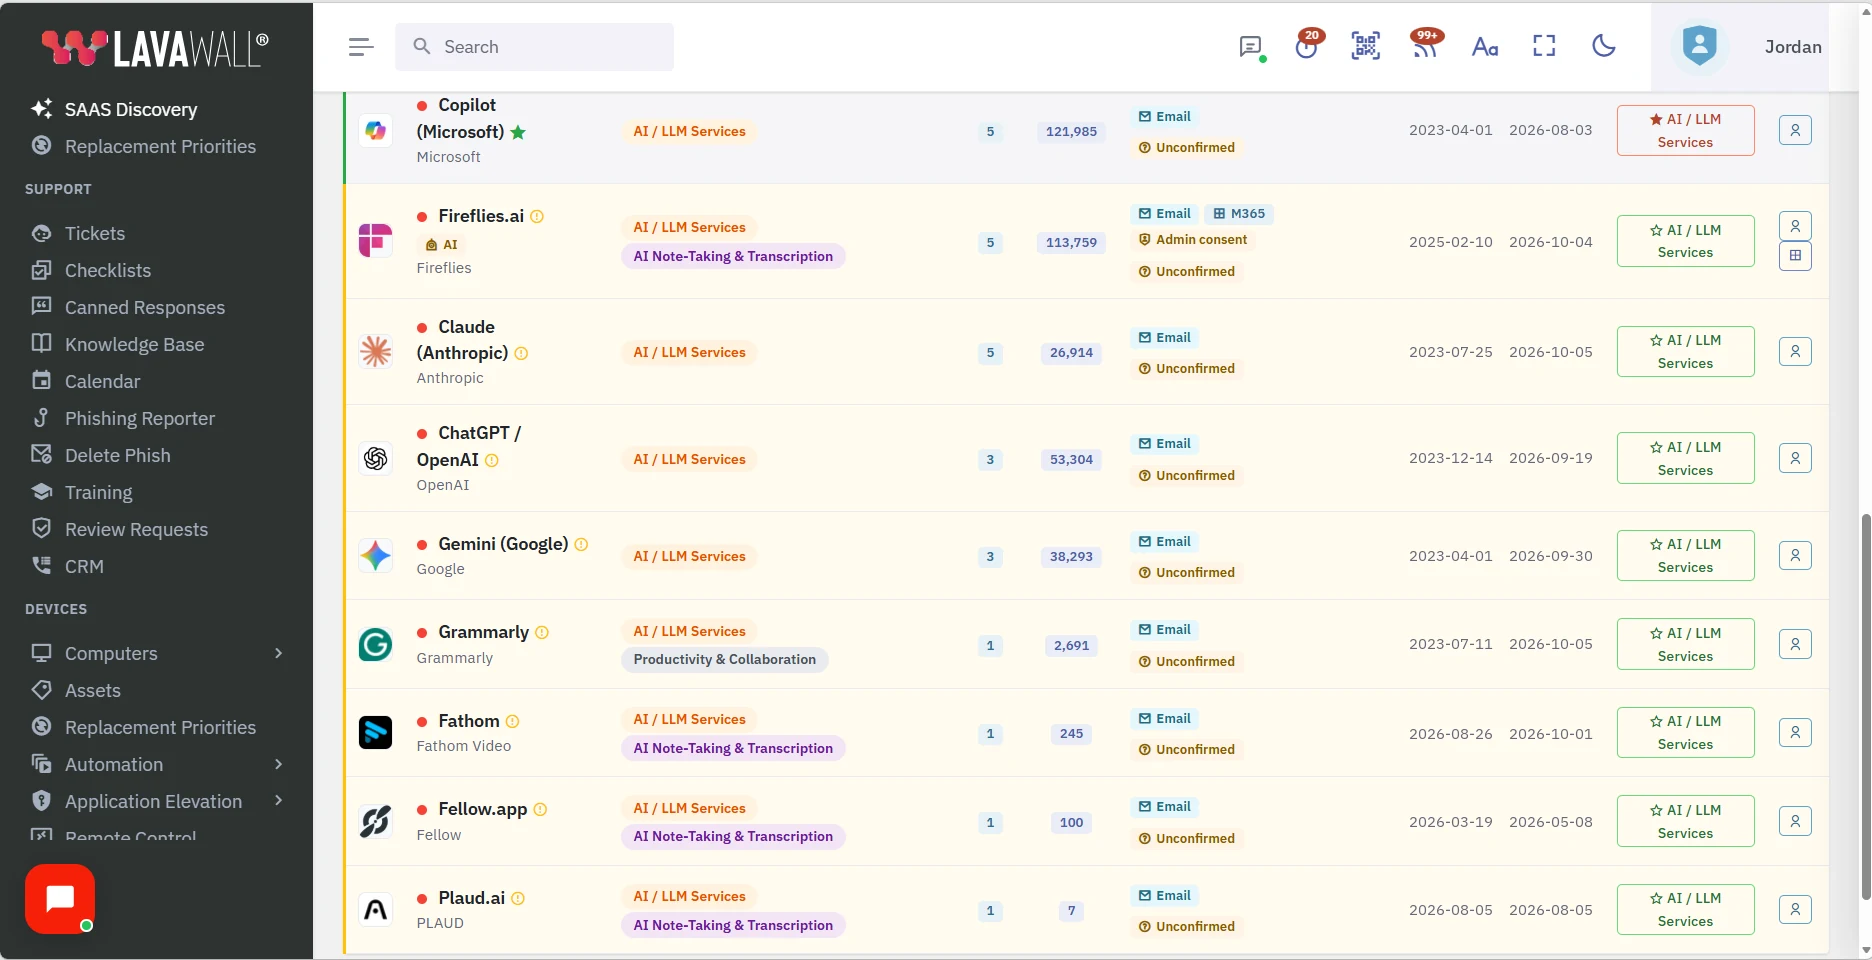Star the Fireflies.ai AI / LLM Services button
Image resolution: width=1872 pixels, height=960 pixels.
1685,241
